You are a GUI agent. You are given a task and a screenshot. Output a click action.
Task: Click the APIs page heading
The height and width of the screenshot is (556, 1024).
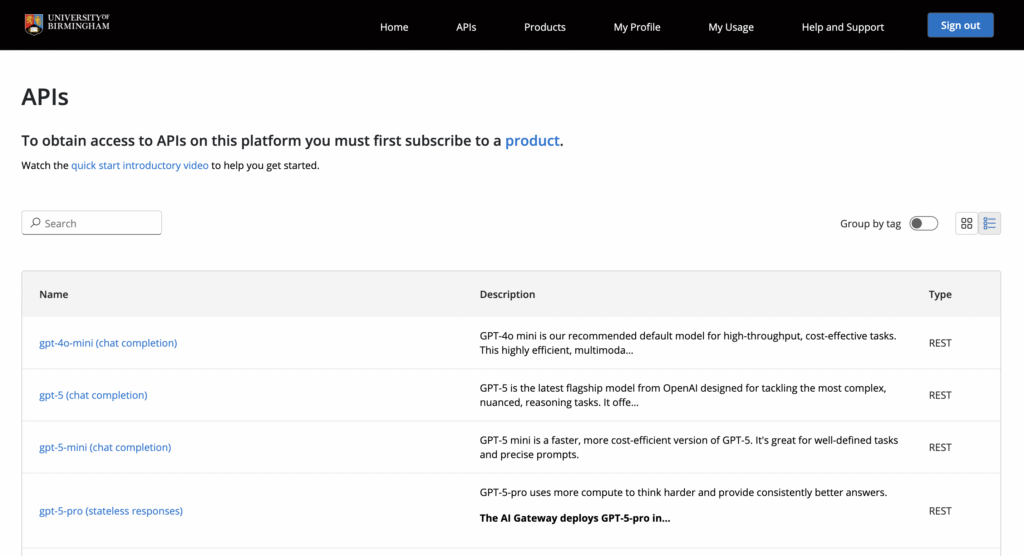[x=44, y=97]
